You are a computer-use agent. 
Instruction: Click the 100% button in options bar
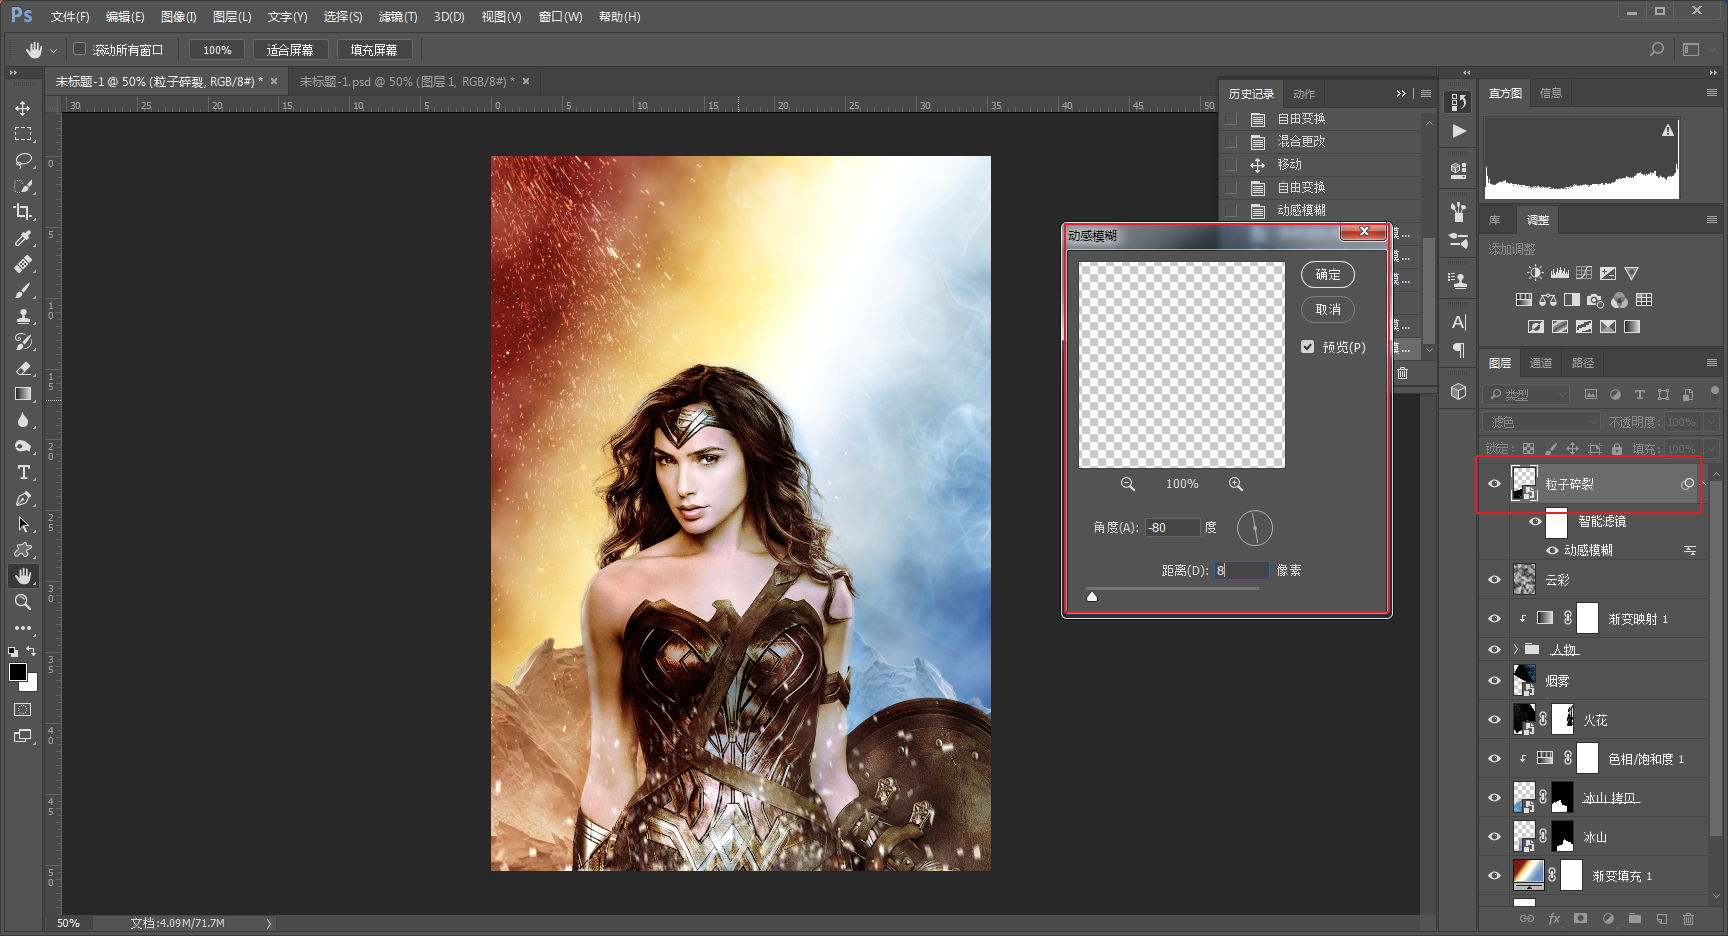217,50
